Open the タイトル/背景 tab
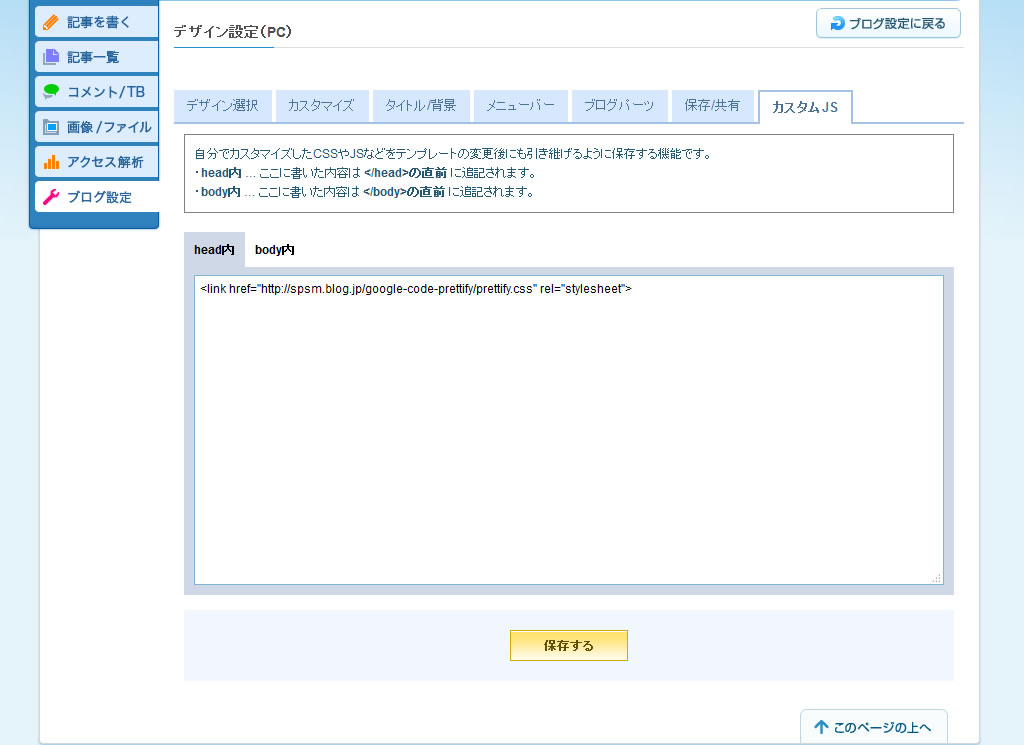Image resolution: width=1024 pixels, height=745 pixels. click(x=421, y=106)
